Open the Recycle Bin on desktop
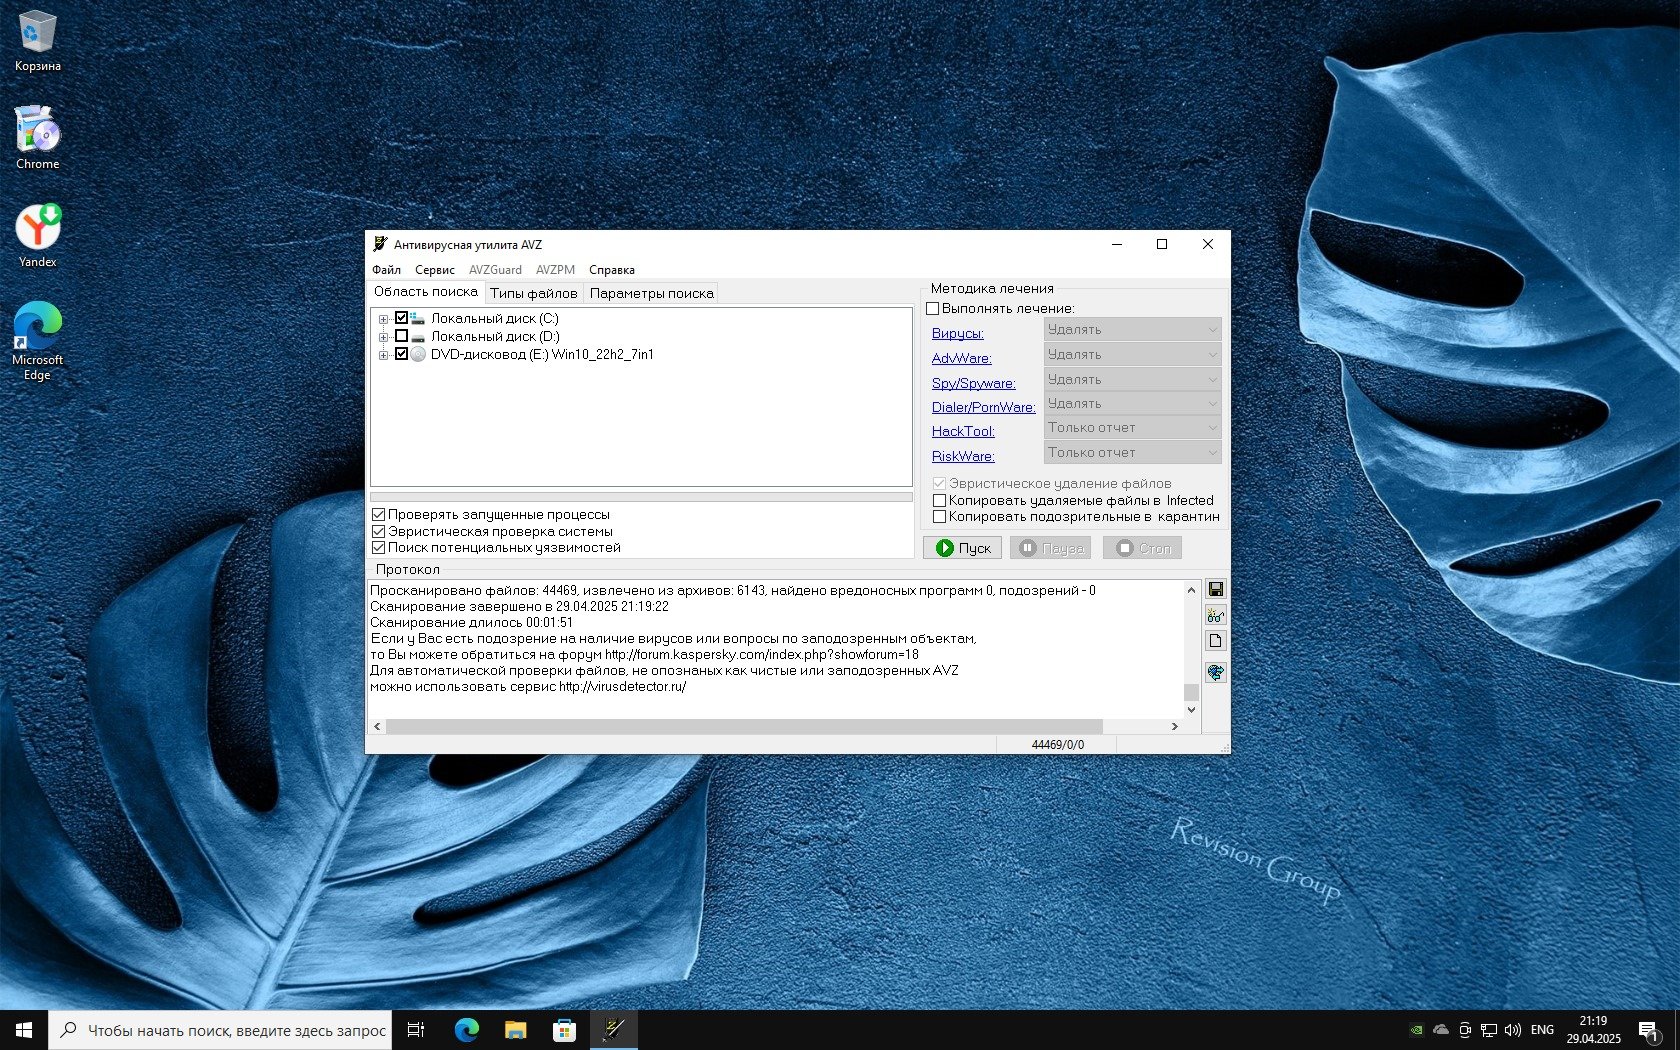 pyautogui.click(x=37, y=42)
